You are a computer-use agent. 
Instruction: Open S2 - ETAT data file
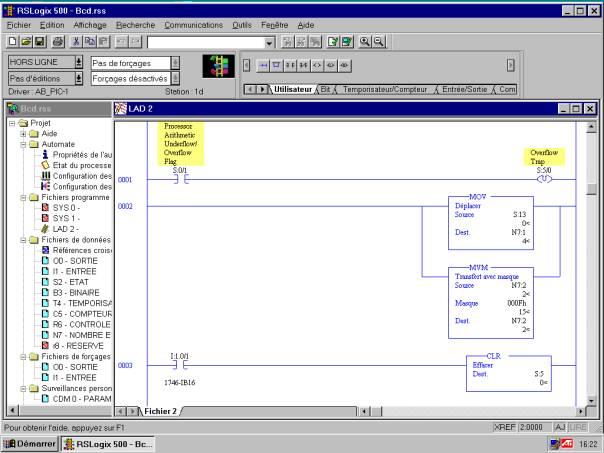click(65, 282)
